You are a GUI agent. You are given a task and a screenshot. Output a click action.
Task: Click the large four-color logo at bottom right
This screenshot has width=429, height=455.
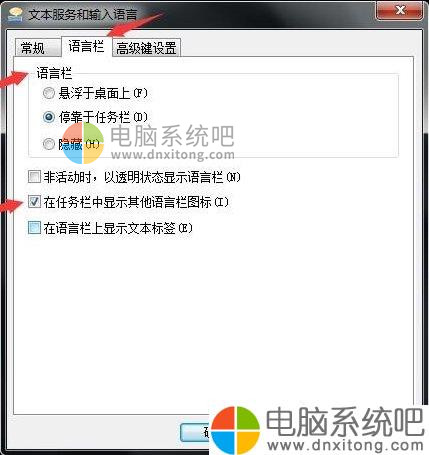(235, 430)
